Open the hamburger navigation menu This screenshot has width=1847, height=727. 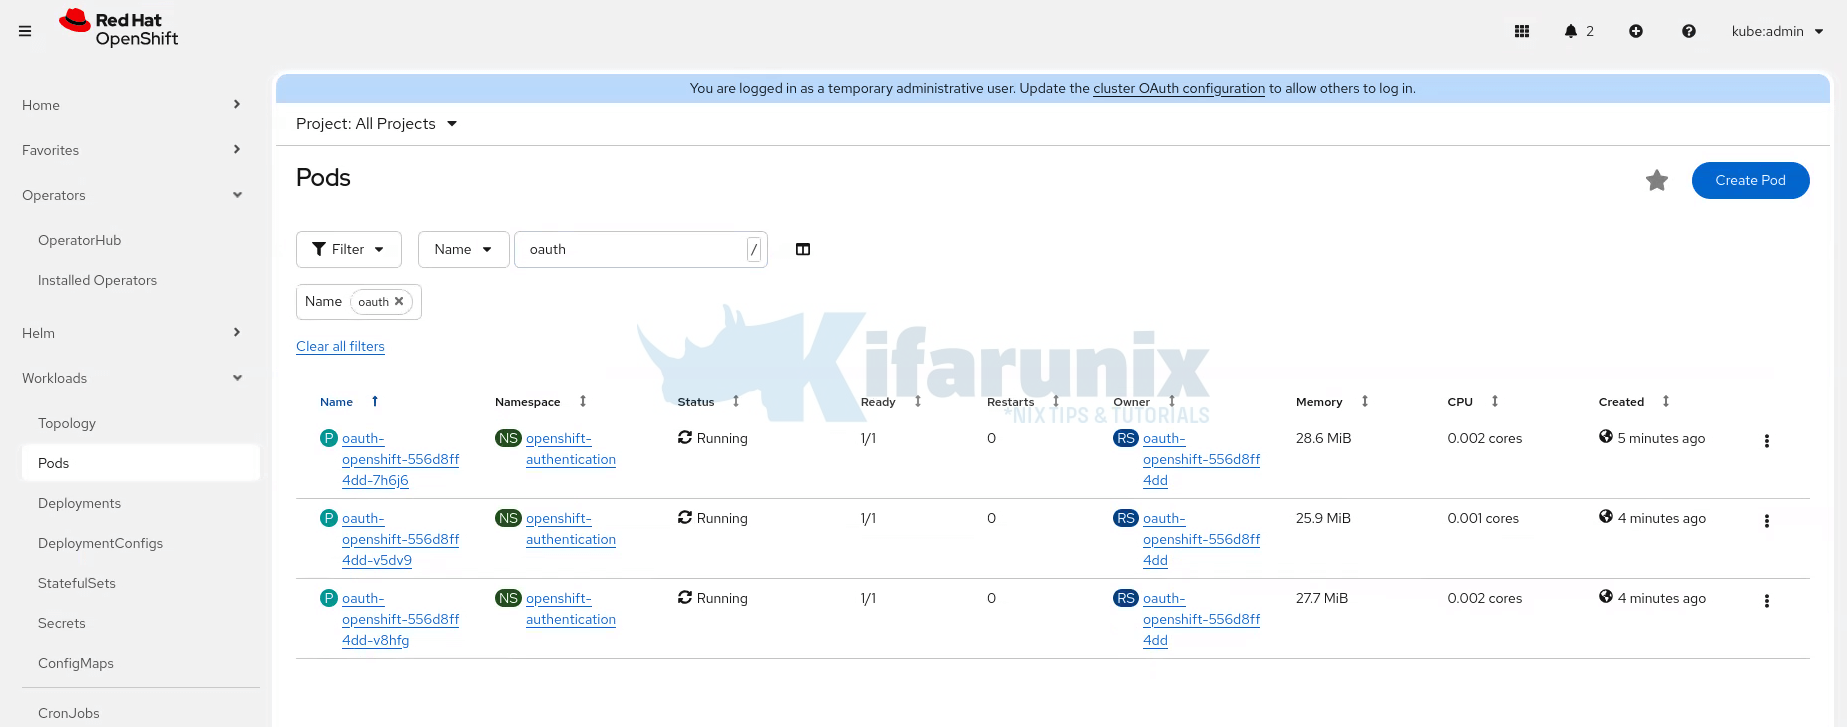click(25, 31)
